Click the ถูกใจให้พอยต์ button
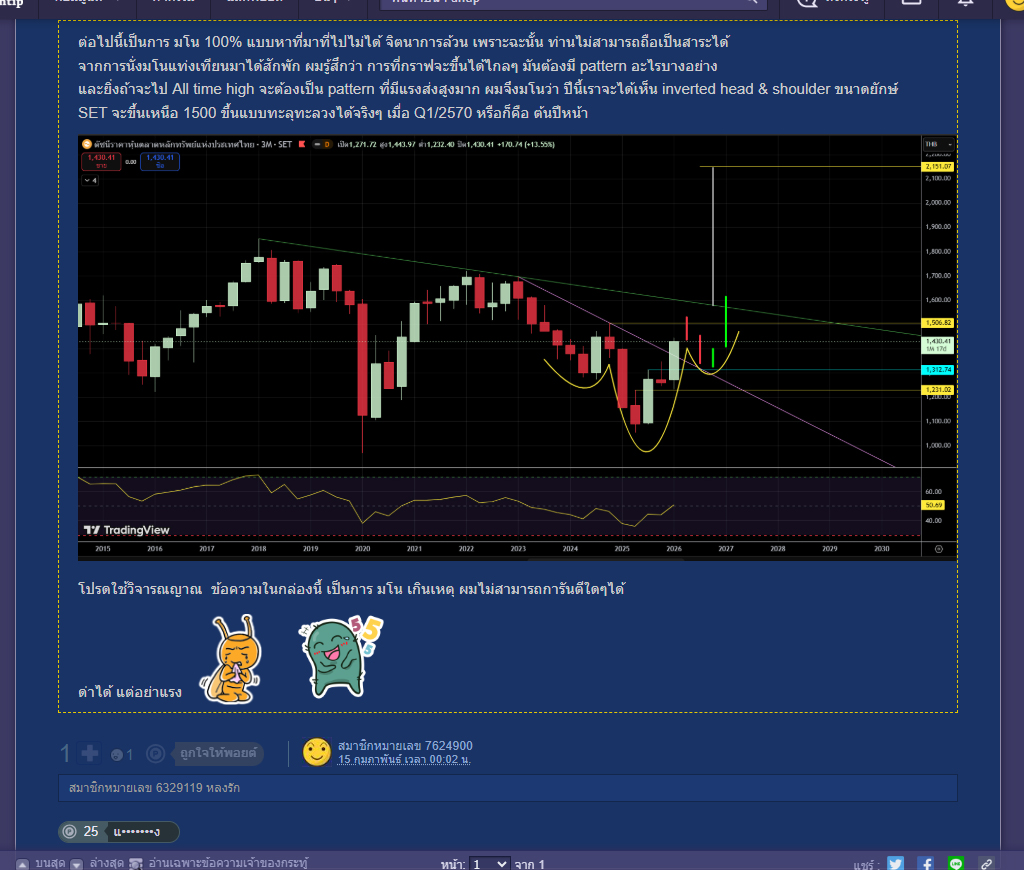 point(219,753)
